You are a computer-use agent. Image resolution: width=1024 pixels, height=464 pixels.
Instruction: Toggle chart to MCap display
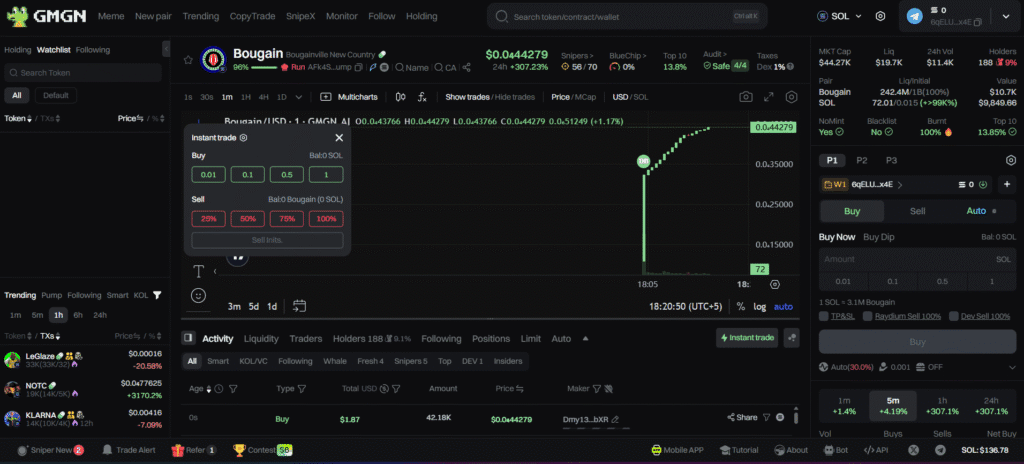[586, 97]
